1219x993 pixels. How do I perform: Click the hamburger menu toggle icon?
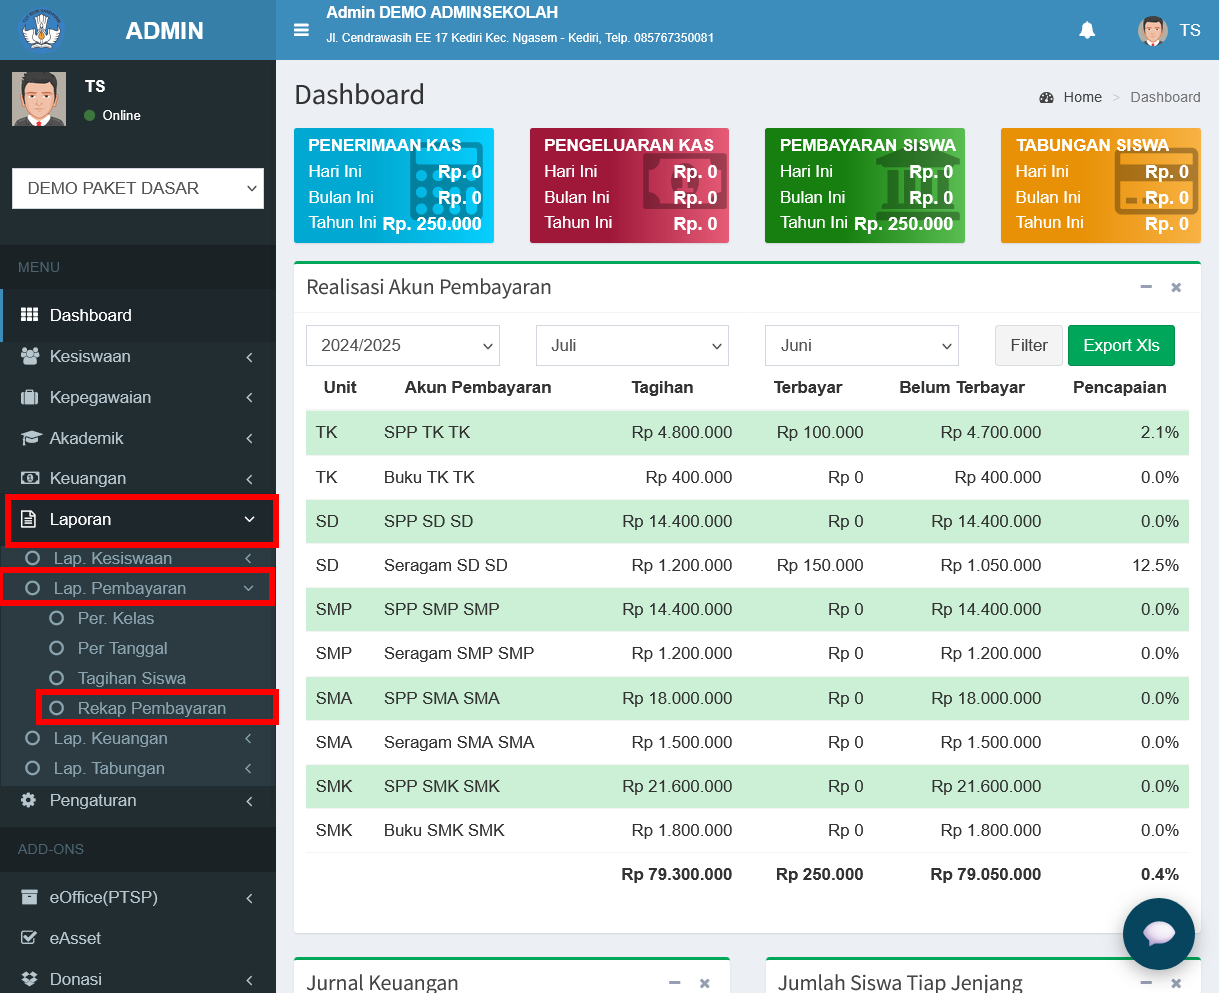pos(301,30)
